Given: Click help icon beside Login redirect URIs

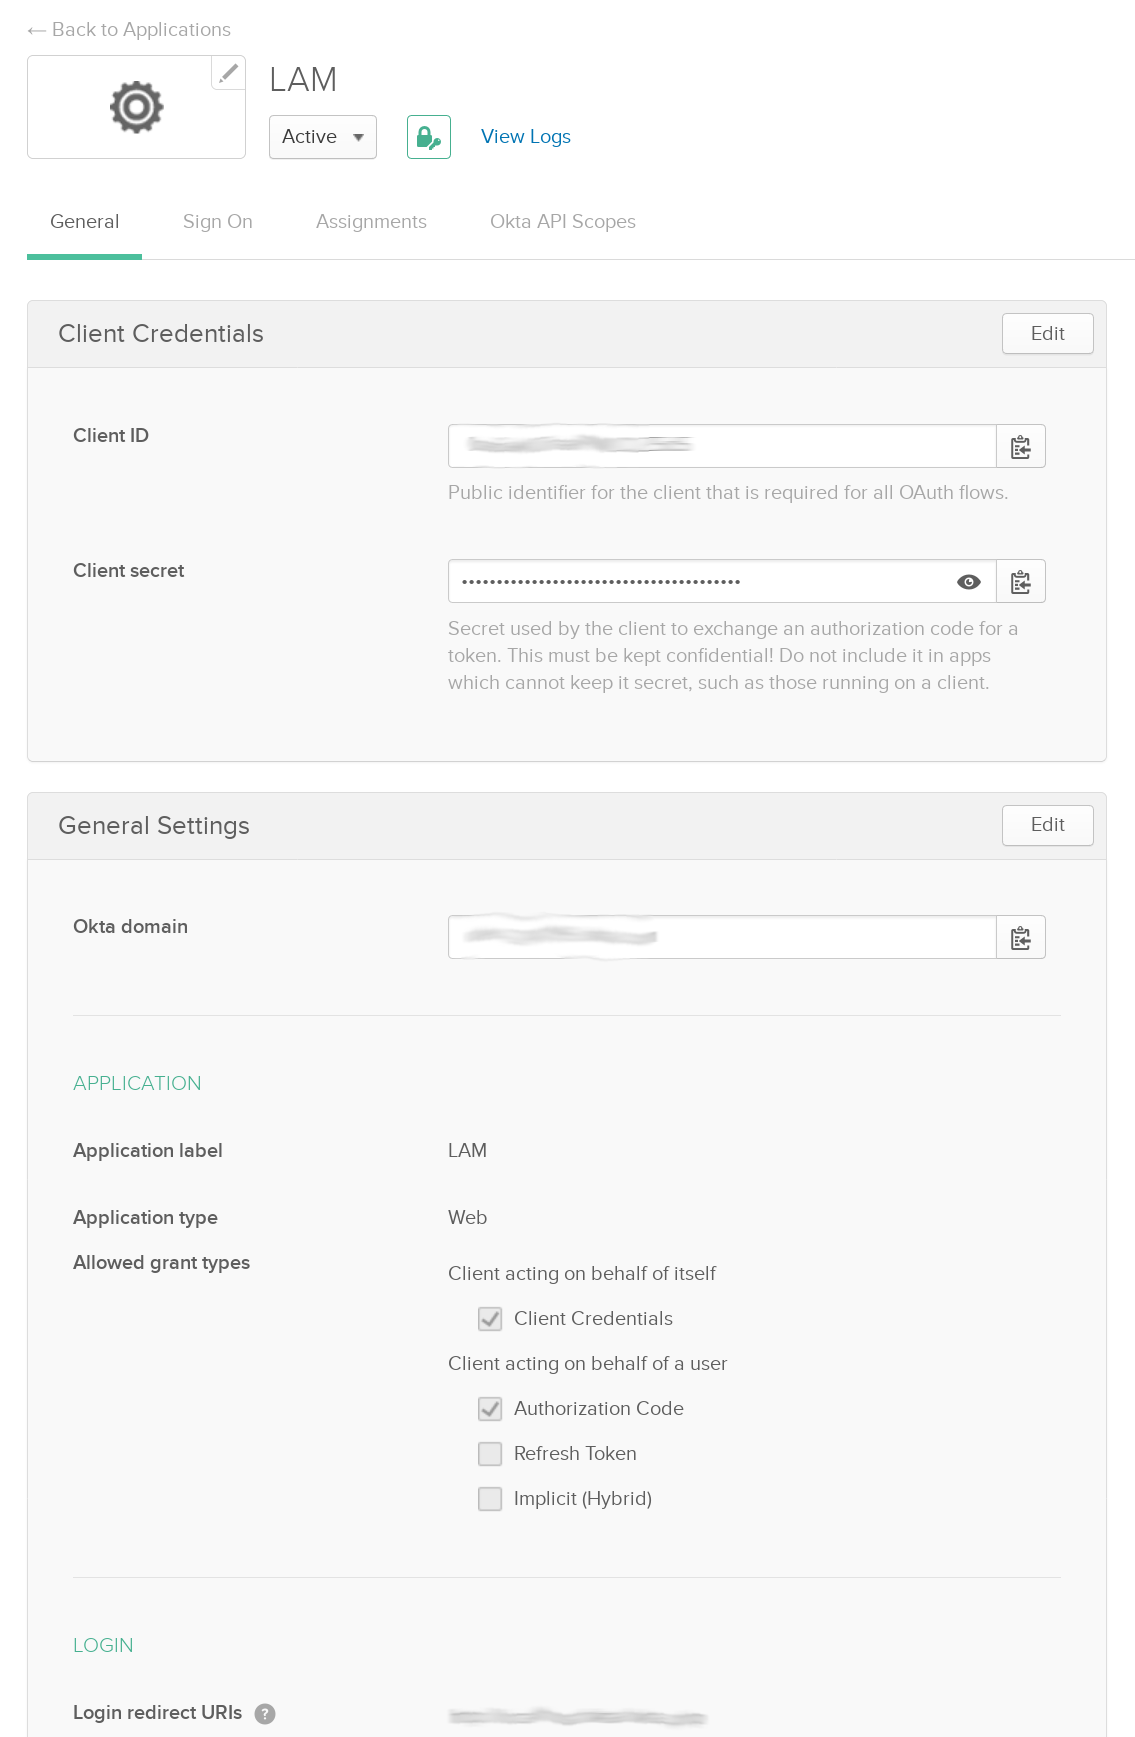Looking at the screenshot, I should tap(265, 1714).
